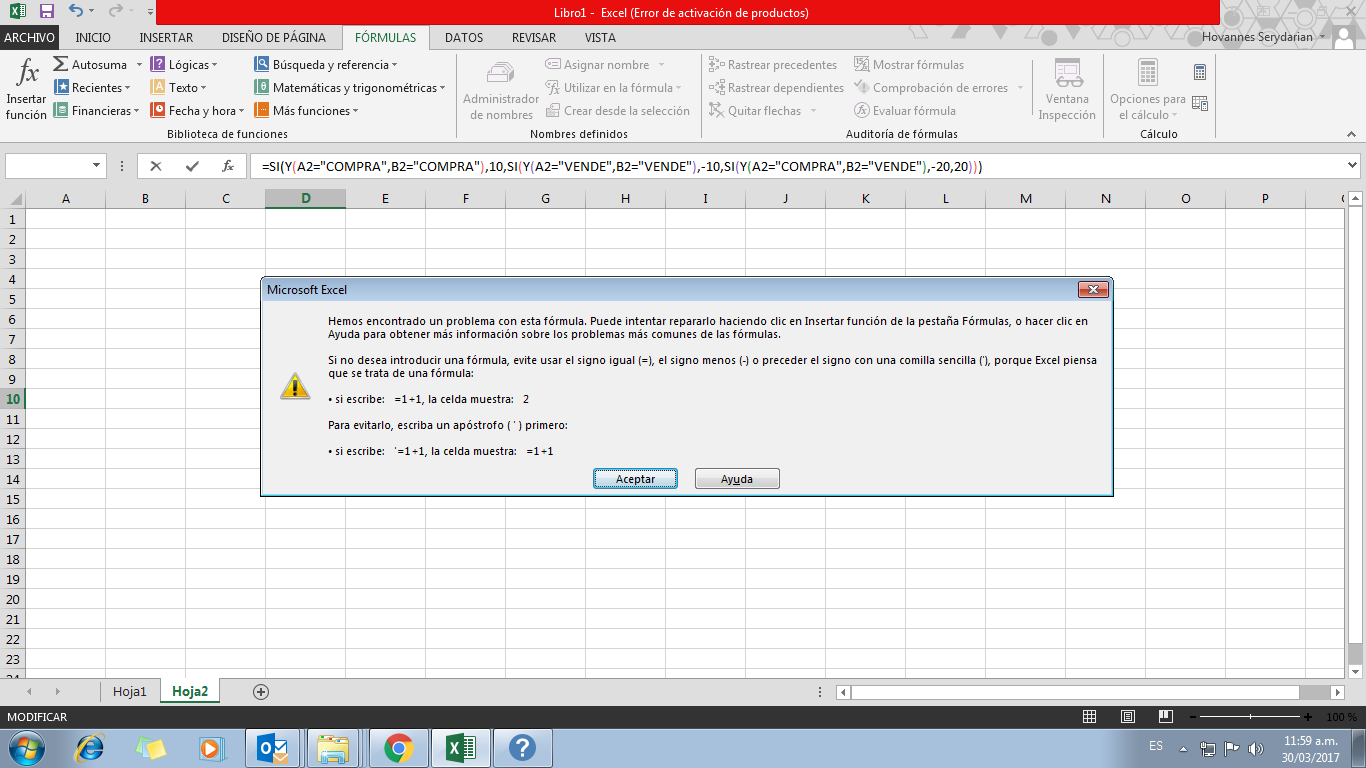
Task: Click the Calcular ahora calculator icon
Action: pos(1200,73)
